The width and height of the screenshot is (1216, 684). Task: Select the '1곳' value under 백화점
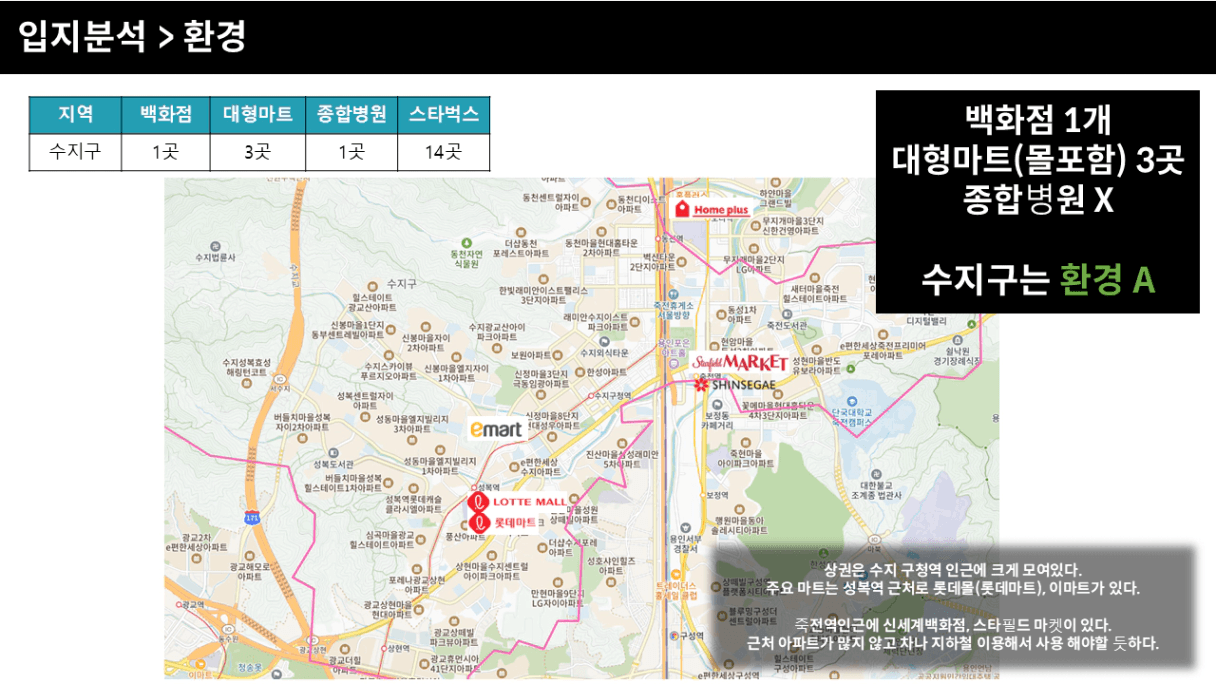pos(166,152)
